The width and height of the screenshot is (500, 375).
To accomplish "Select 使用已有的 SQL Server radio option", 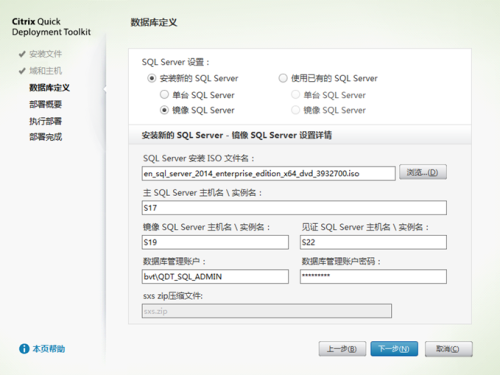I will [x=283, y=78].
